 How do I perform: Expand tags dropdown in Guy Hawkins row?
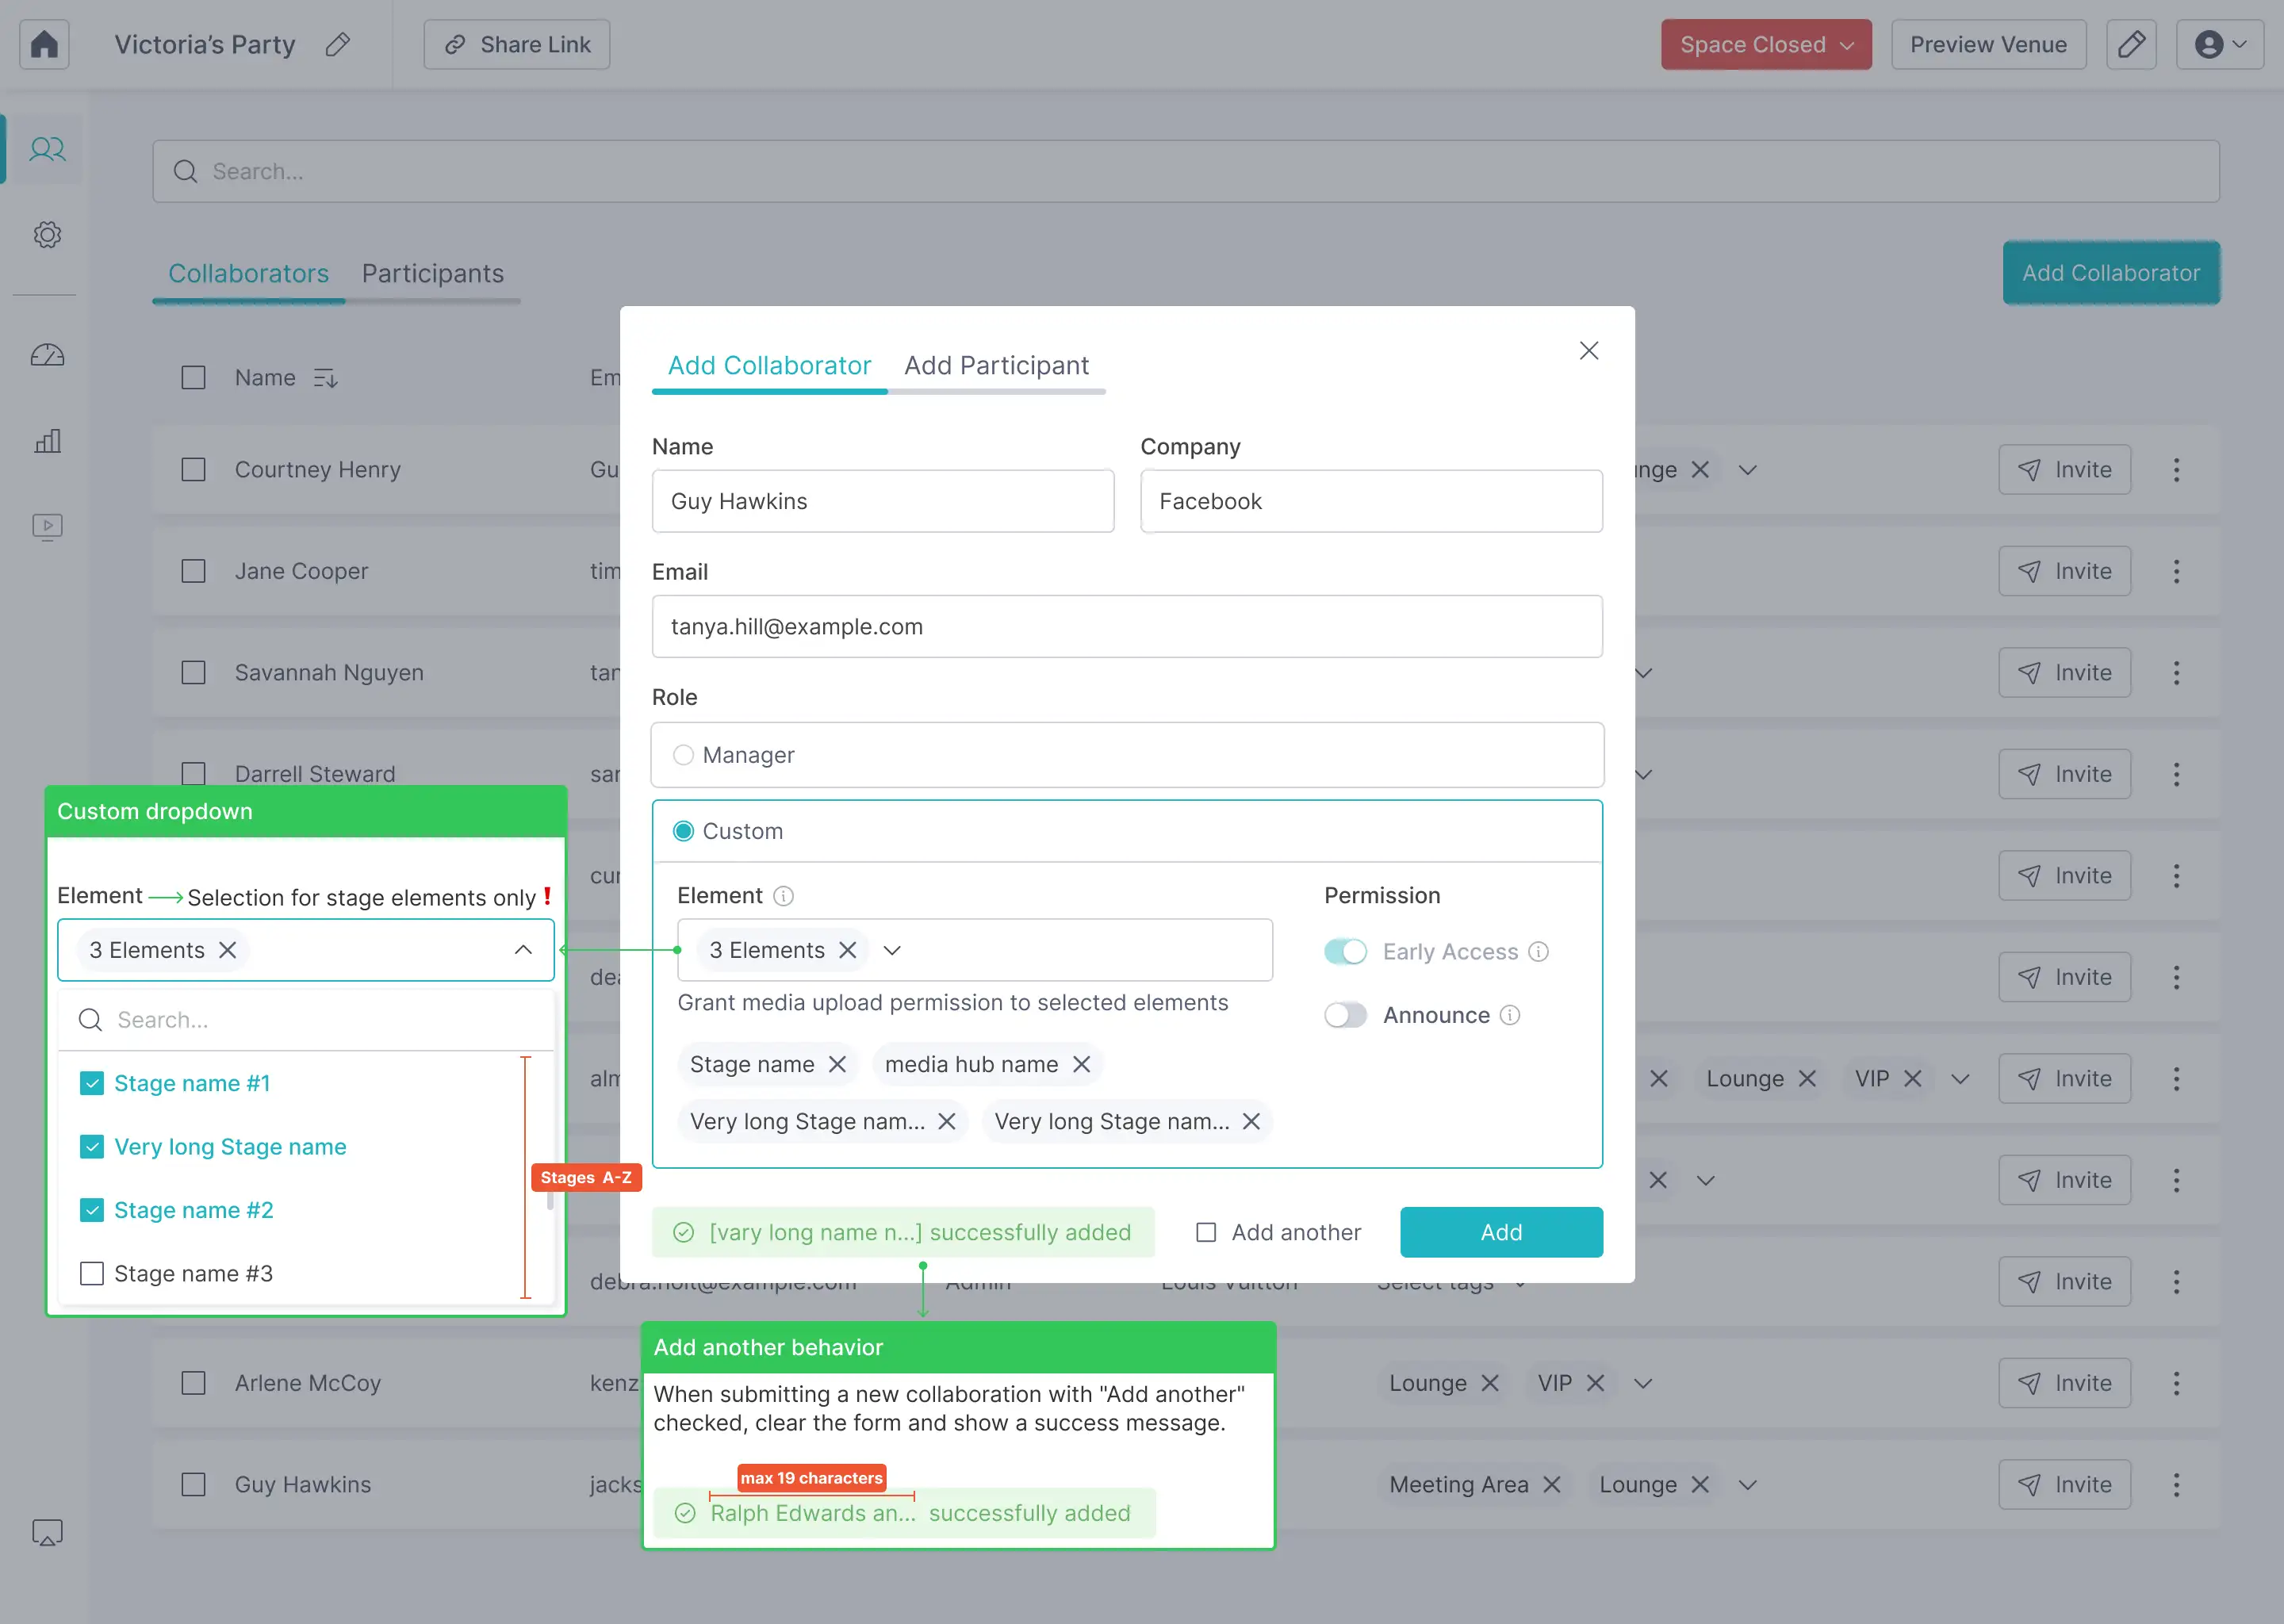coord(1747,1485)
